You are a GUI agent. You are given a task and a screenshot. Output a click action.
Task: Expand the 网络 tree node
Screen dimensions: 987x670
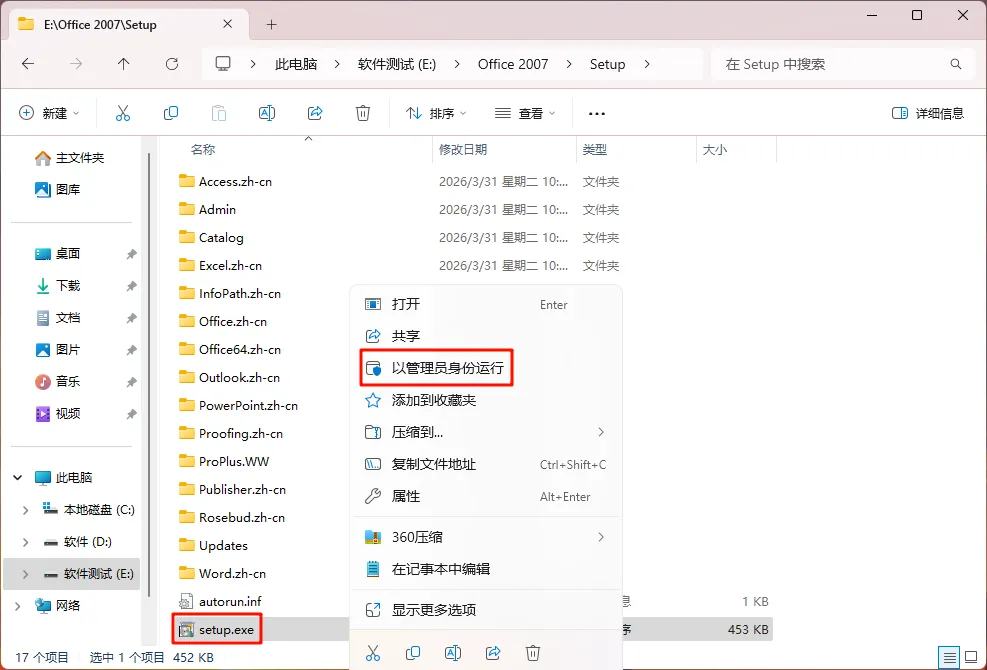pyautogui.click(x=18, y=606)
